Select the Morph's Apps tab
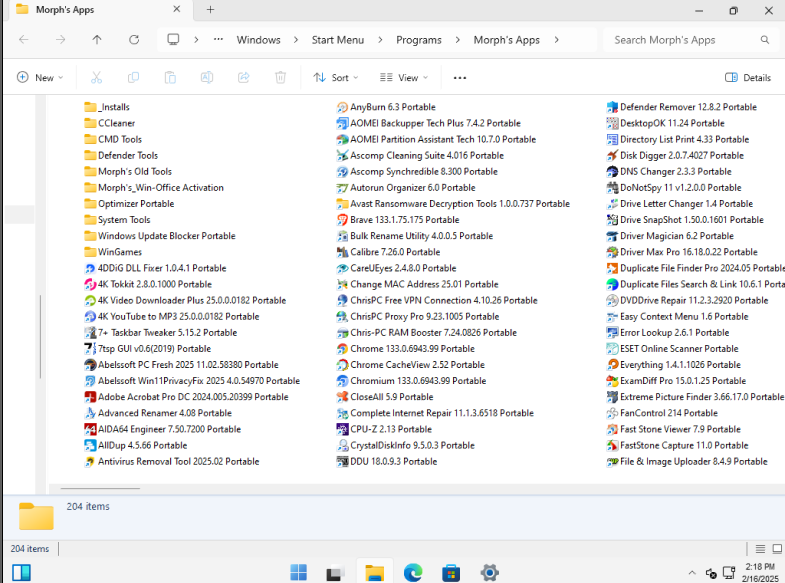 [x=98, y=10]
